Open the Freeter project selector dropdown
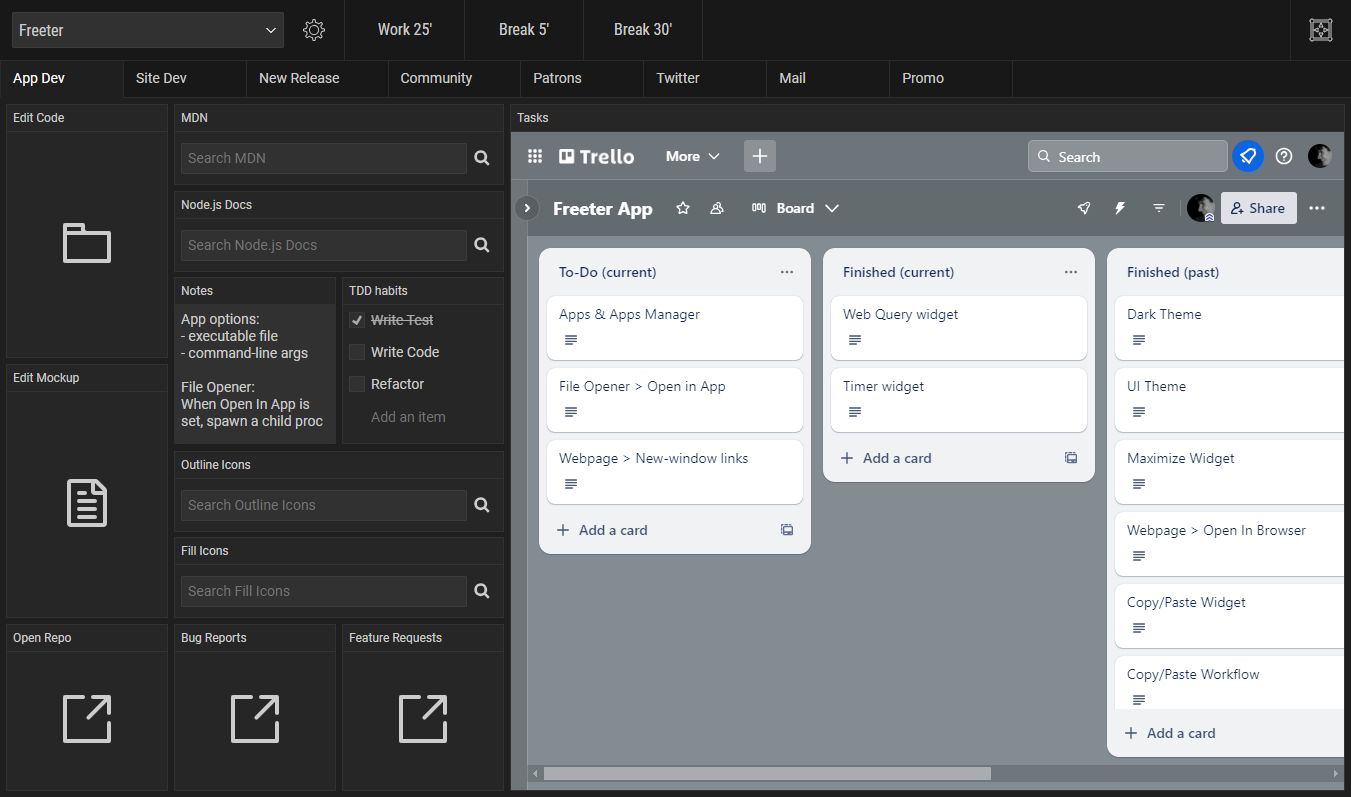 pyautogui.click(x=147, y=30)
